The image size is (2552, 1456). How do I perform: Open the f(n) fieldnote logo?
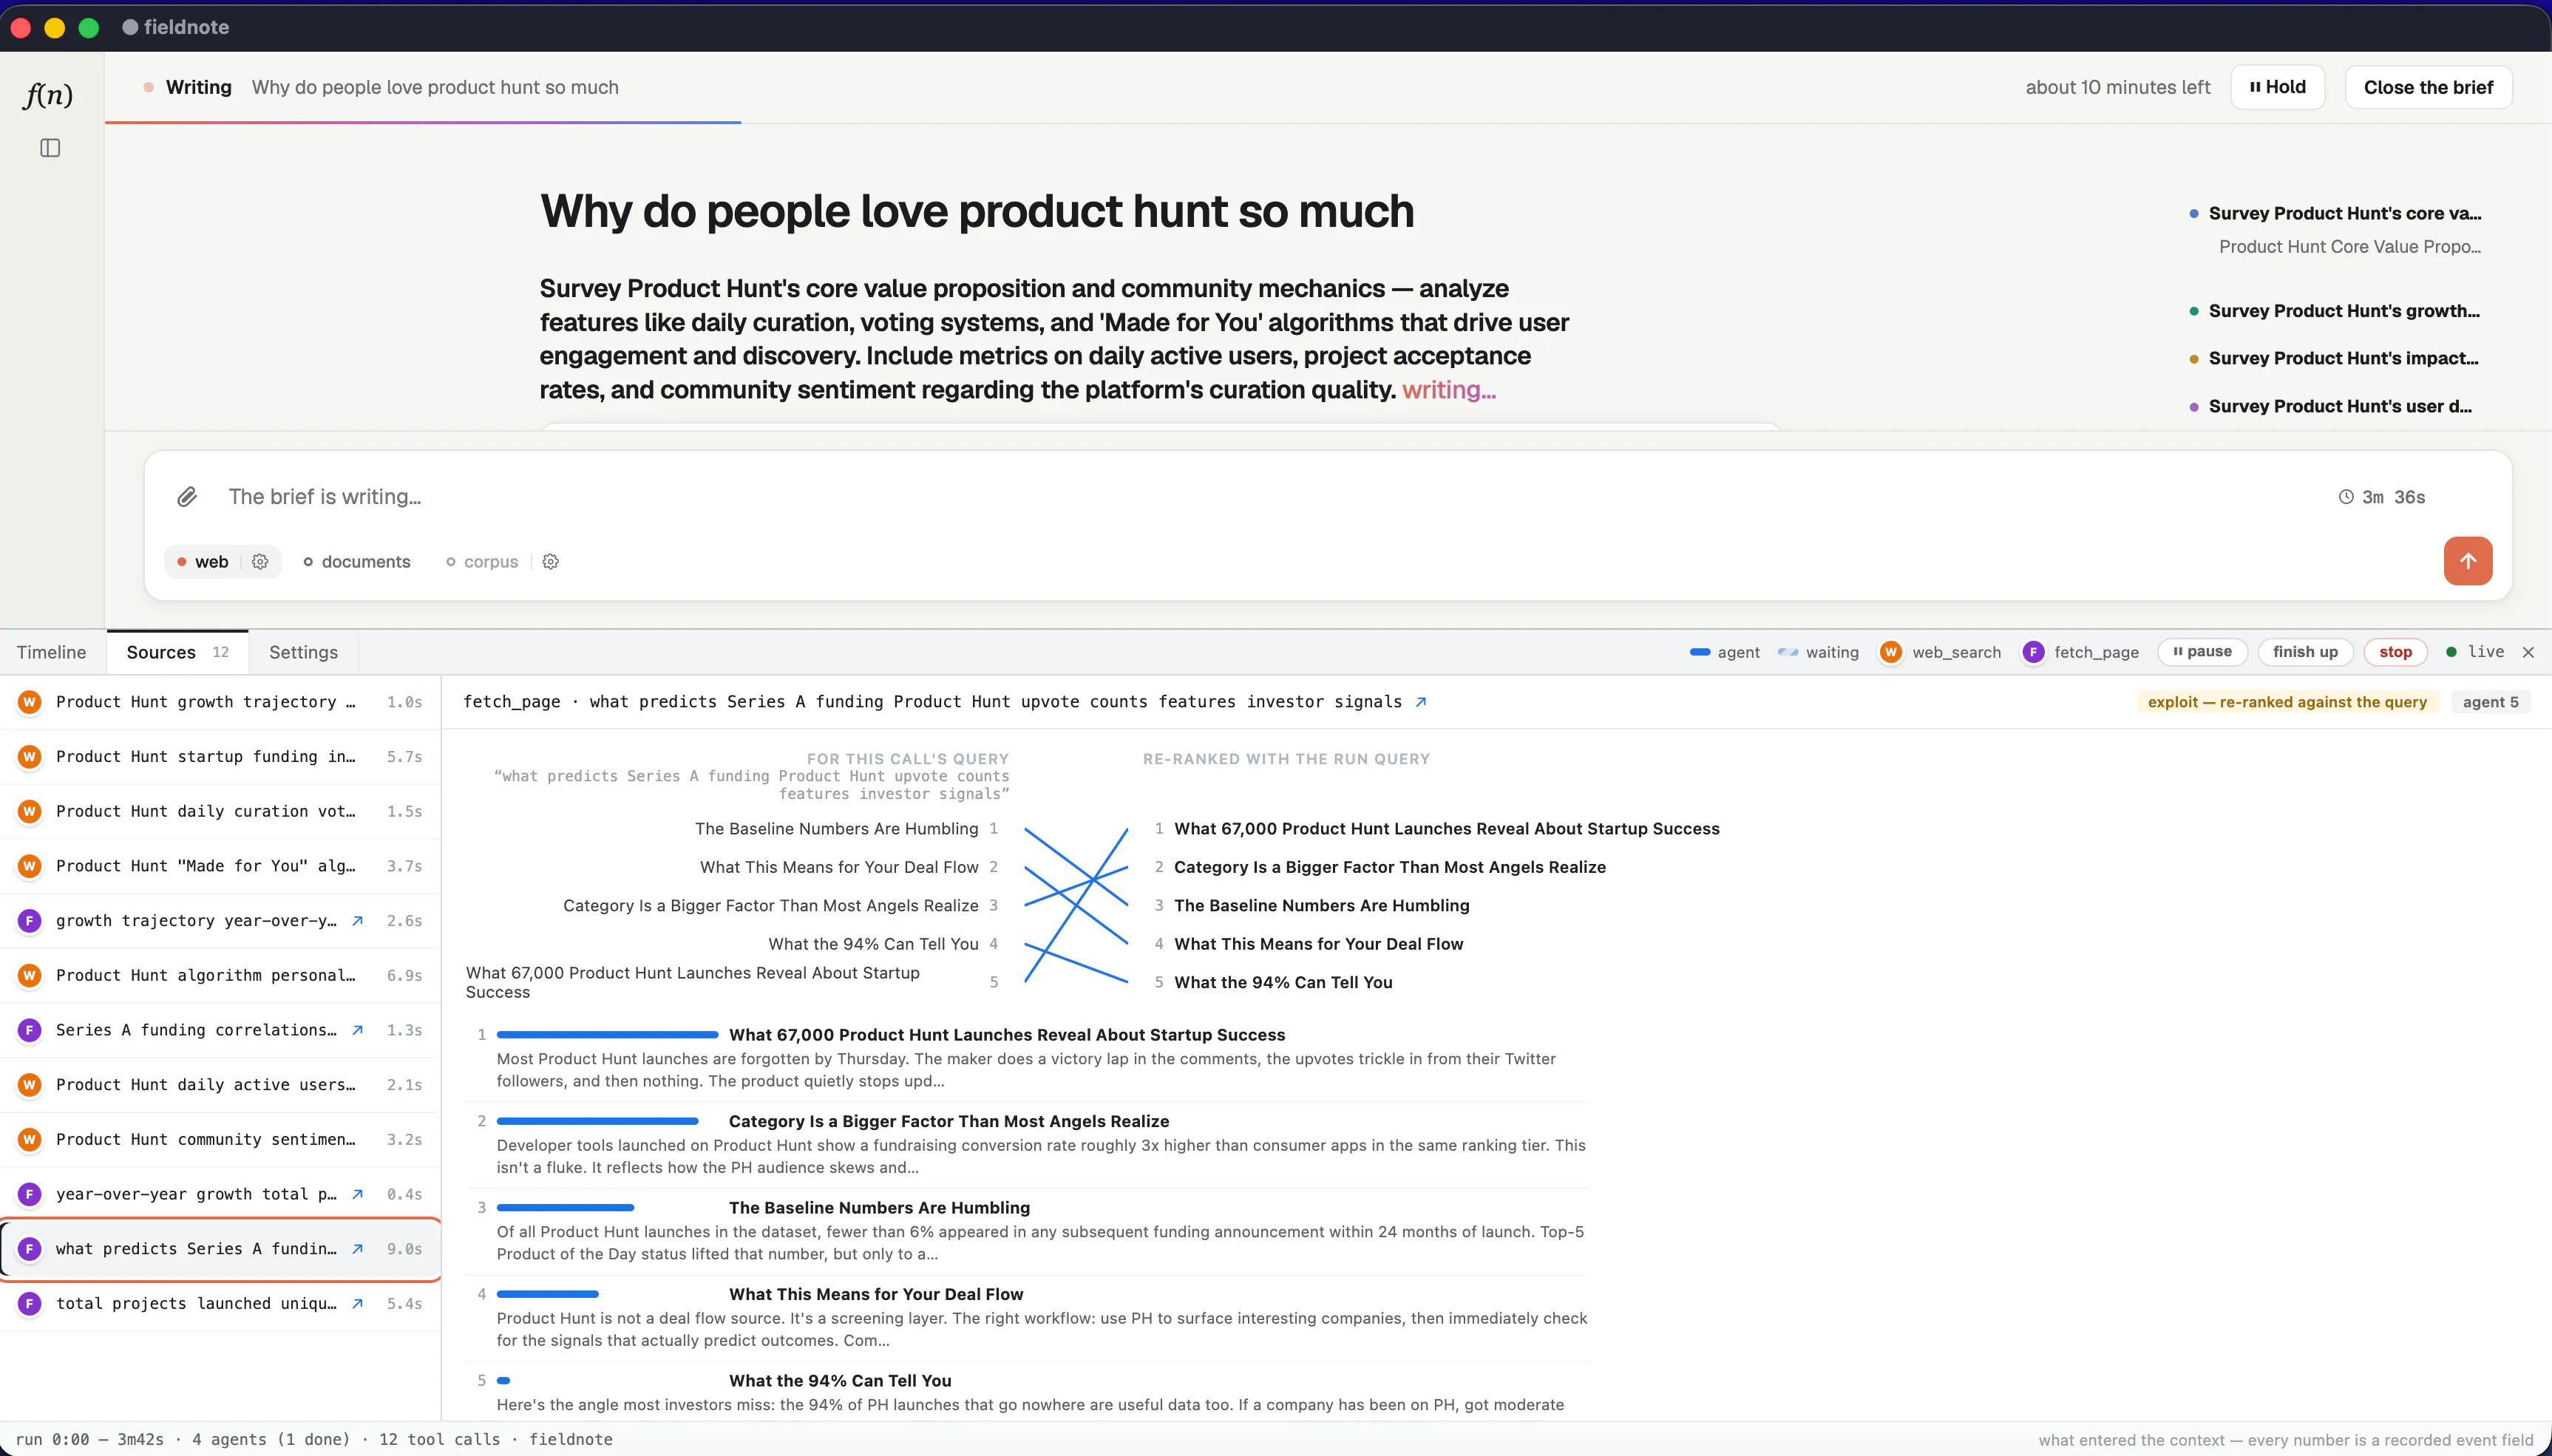click(x=48, y=95)
